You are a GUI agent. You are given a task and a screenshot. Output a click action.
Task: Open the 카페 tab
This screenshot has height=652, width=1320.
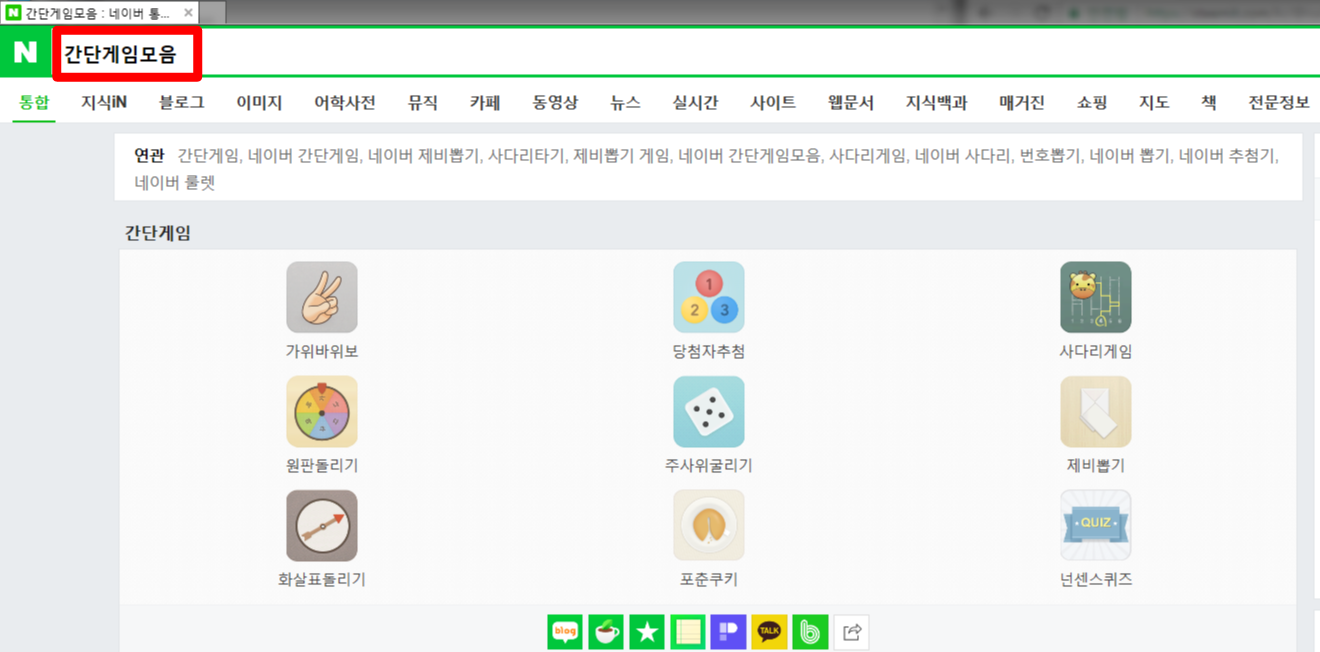tap(485, 102)
